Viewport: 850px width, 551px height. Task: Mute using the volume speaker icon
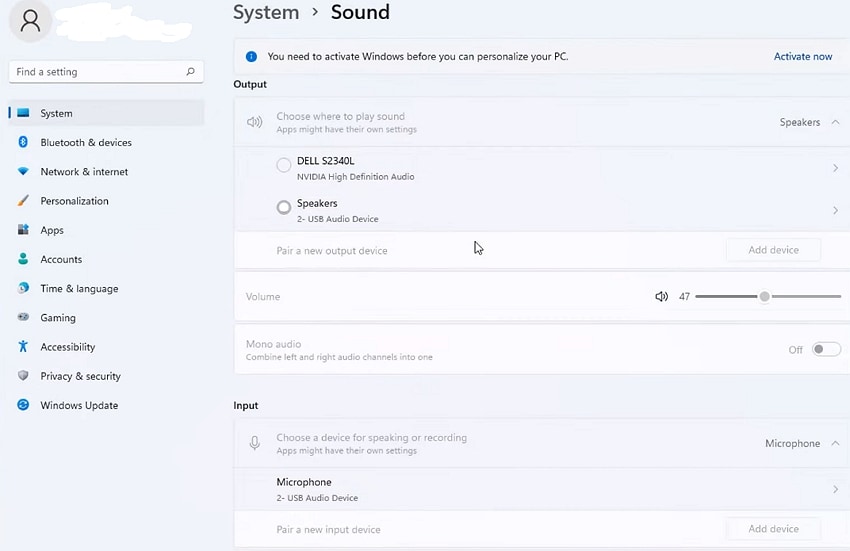661,297
